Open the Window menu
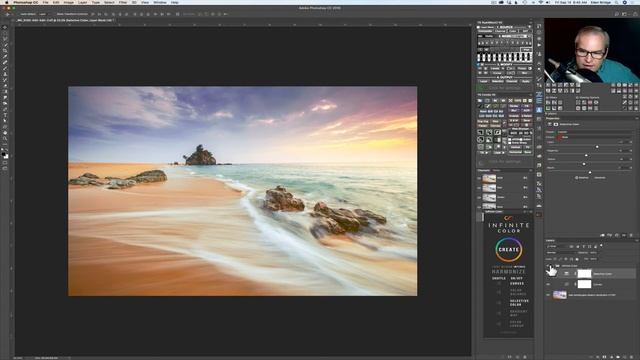Image resolution: width=640 pixels, height=360 pixels. click(160, 2)
